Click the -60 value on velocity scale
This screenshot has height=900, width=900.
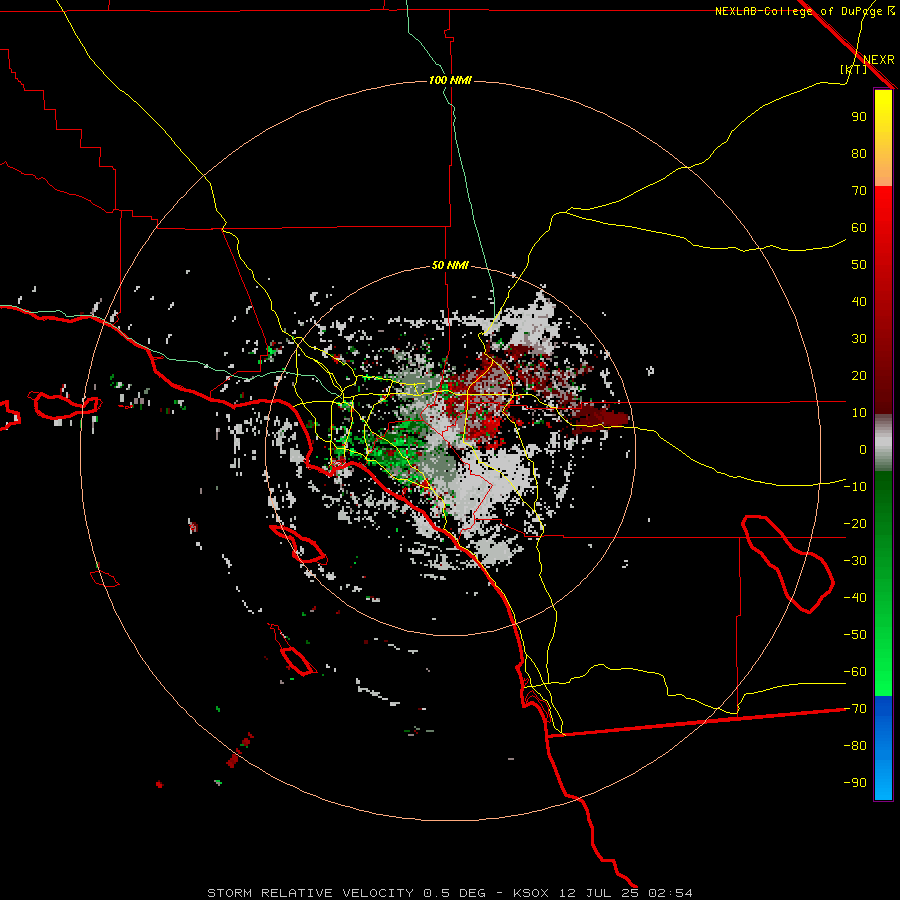click(x=855, y=672)
